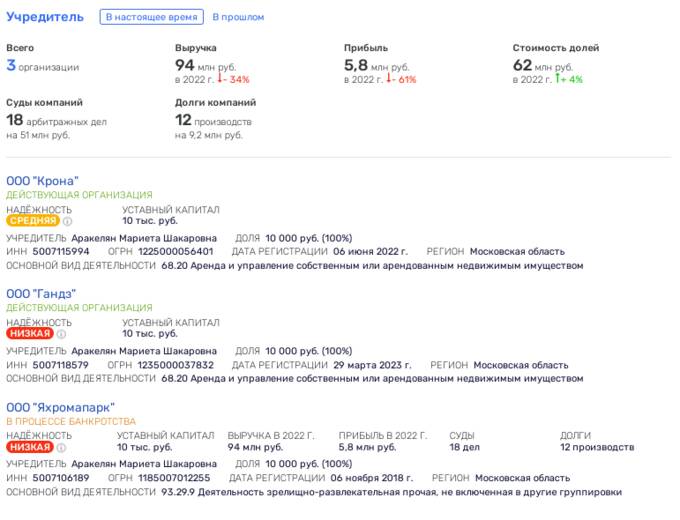Click '18 арбитражных дел' court statistic
The height and width of the screenshot is (520, 680).
point(56,121)
